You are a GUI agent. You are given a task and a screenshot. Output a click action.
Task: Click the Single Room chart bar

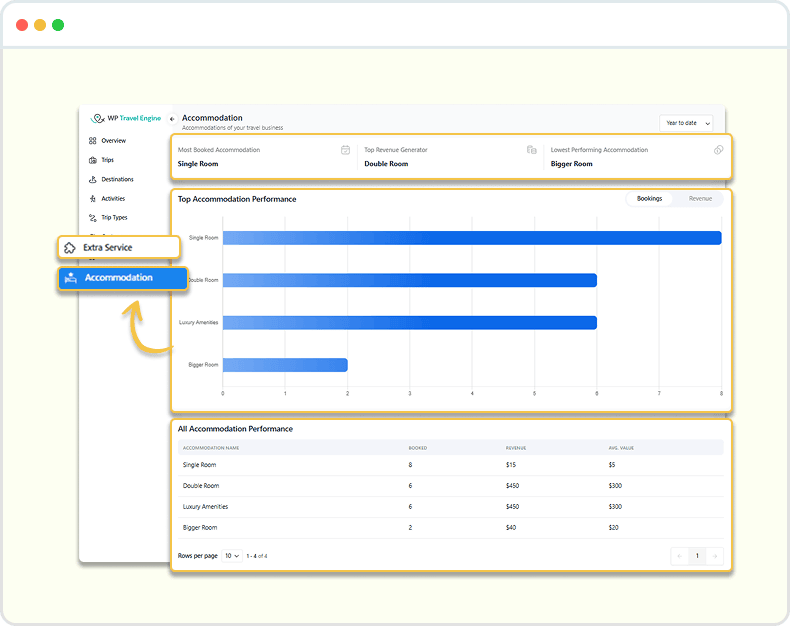coord(472,238)
